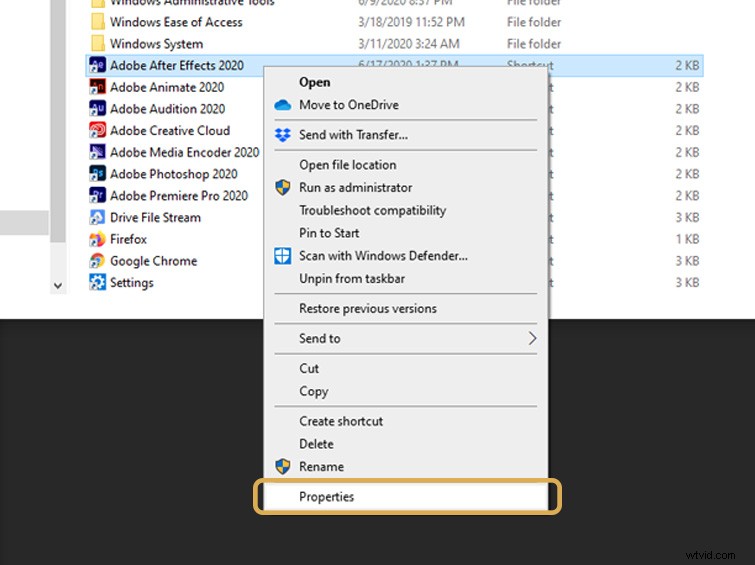Click the Windows System folder icon
Viewport: 755px width, 565px height.
[98, 43]
